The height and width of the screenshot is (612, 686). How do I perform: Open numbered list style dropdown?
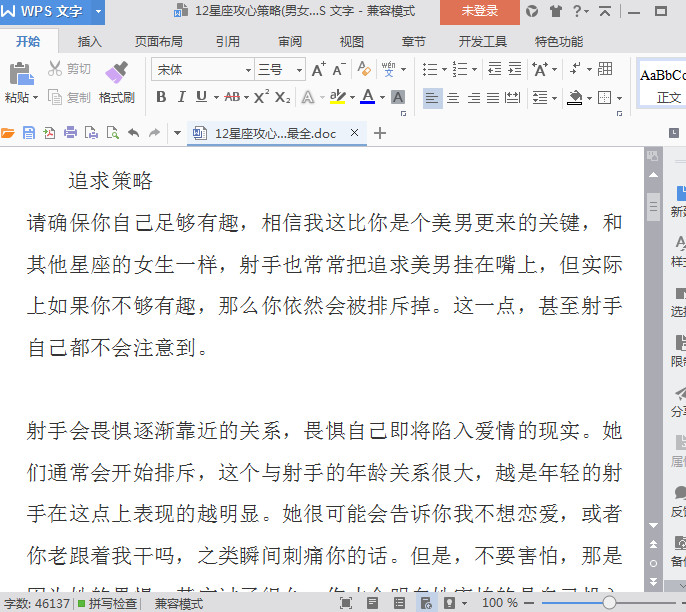click(474, 69)
